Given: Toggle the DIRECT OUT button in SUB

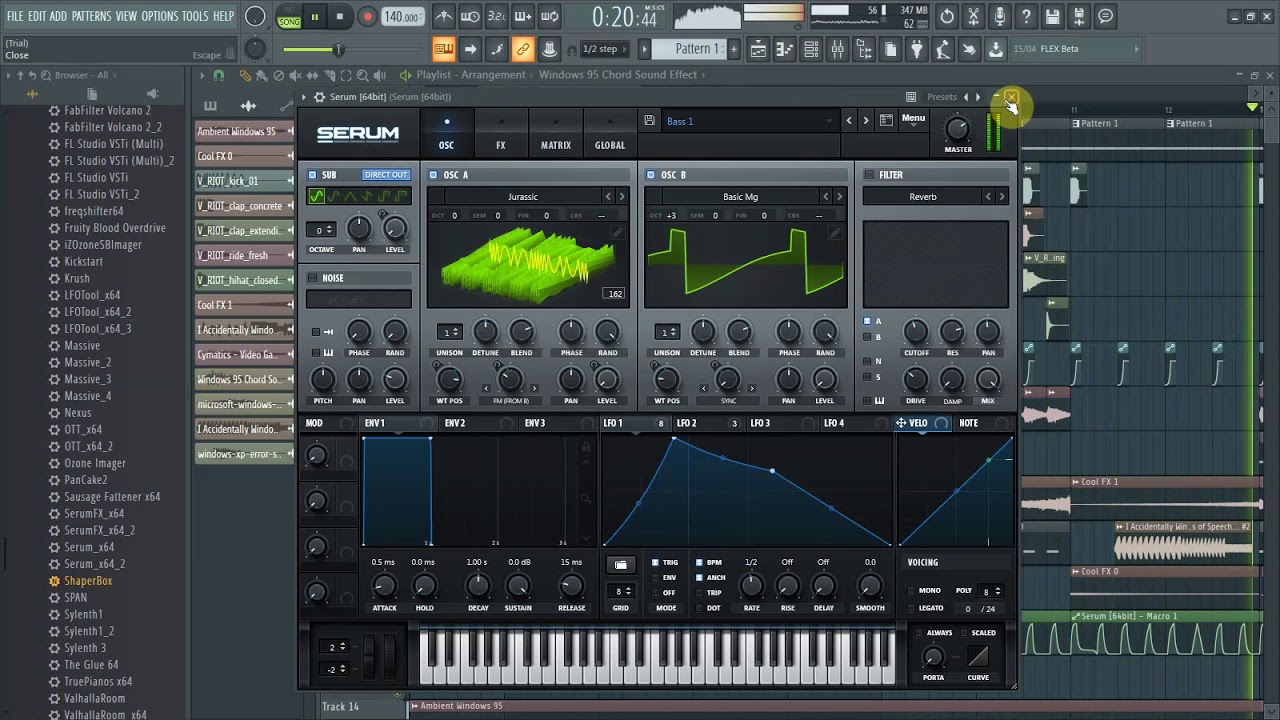Looking at the screenshot, I should click(385, 175).
